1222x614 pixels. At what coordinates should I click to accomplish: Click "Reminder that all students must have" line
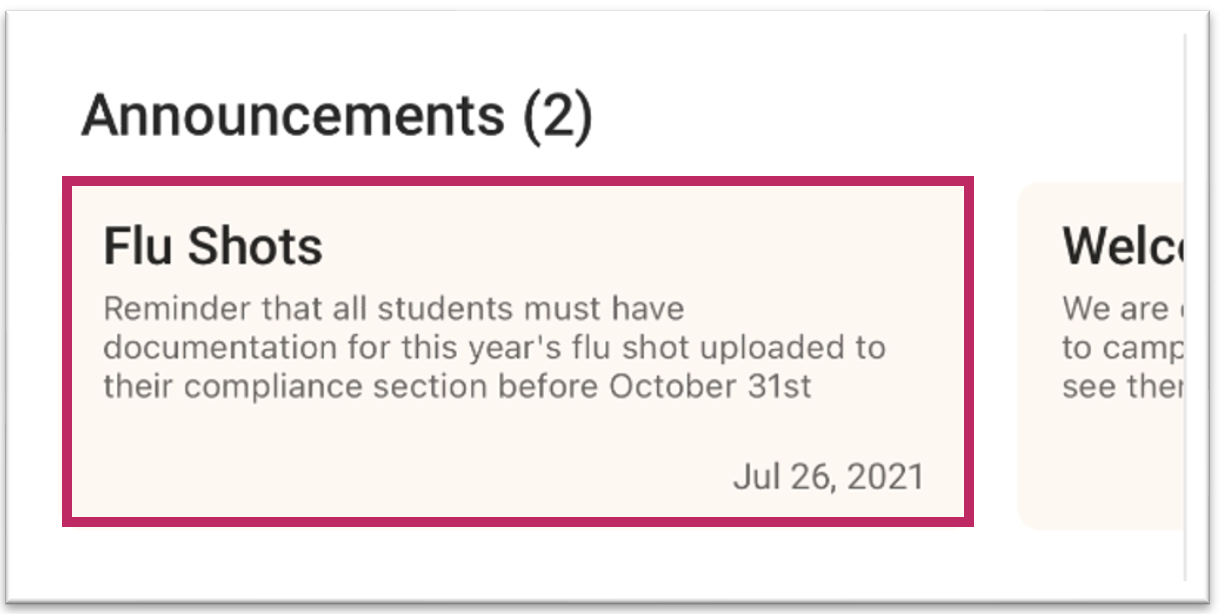pyautogui.click(x=393, y=308)
